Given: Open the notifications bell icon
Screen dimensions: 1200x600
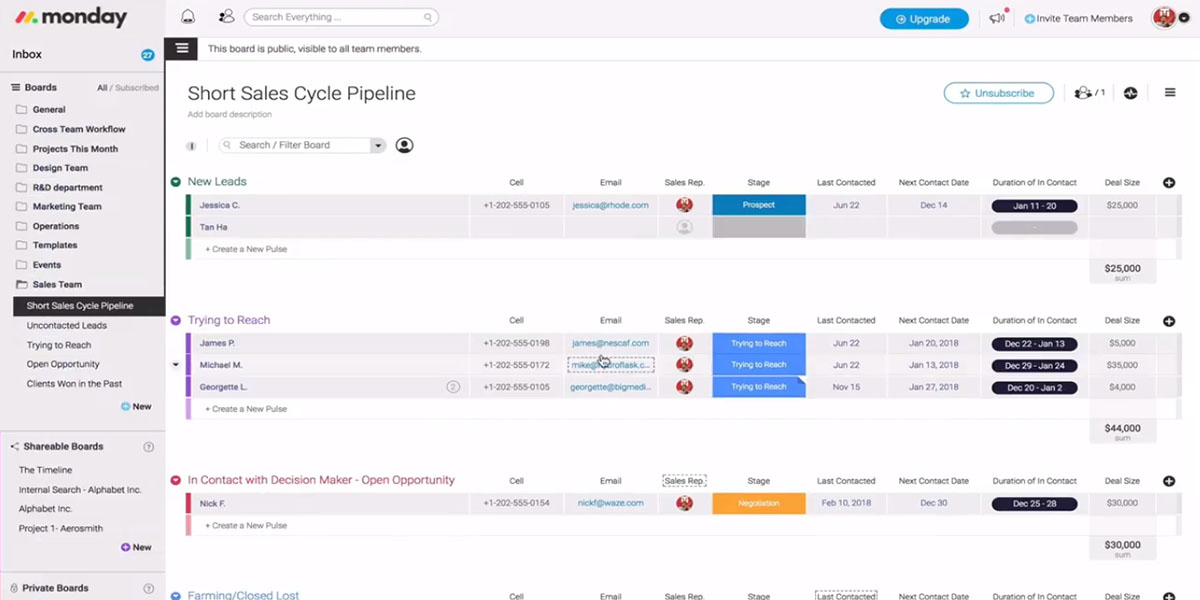Looking at the screenshot, I should [188, 17].
